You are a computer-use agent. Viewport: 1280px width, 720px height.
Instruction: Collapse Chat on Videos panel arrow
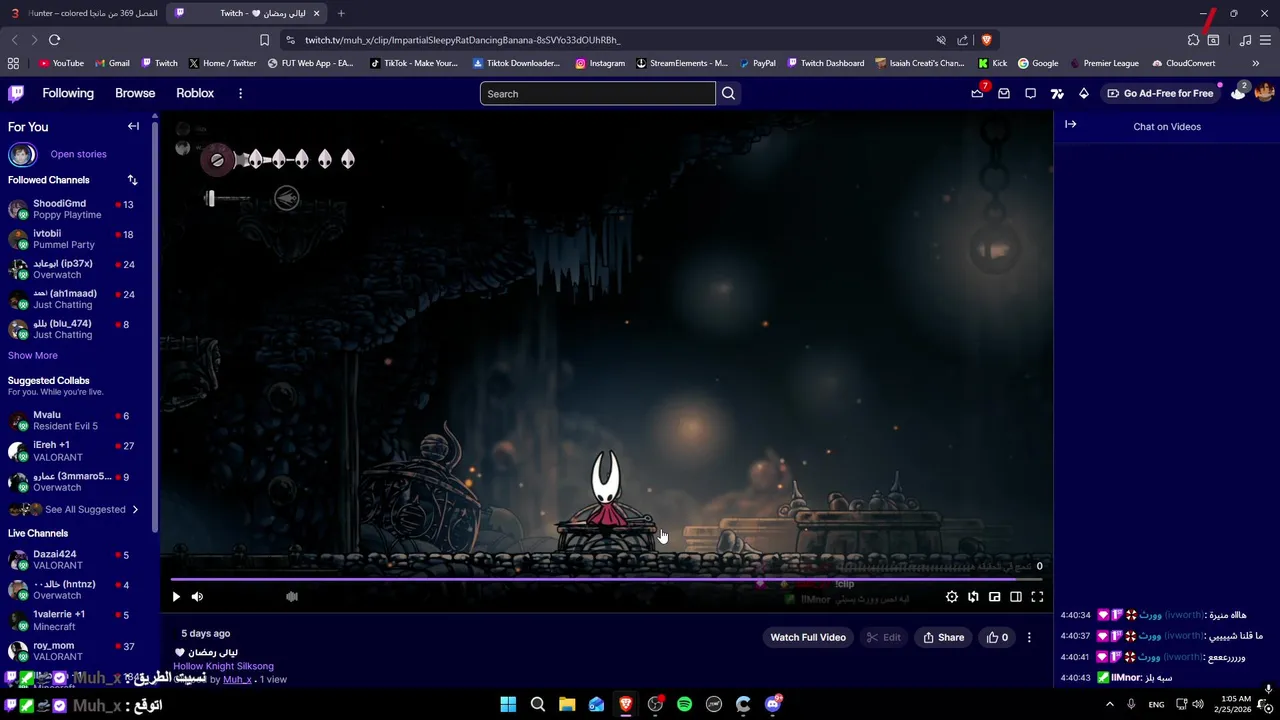coord(1070,124)
